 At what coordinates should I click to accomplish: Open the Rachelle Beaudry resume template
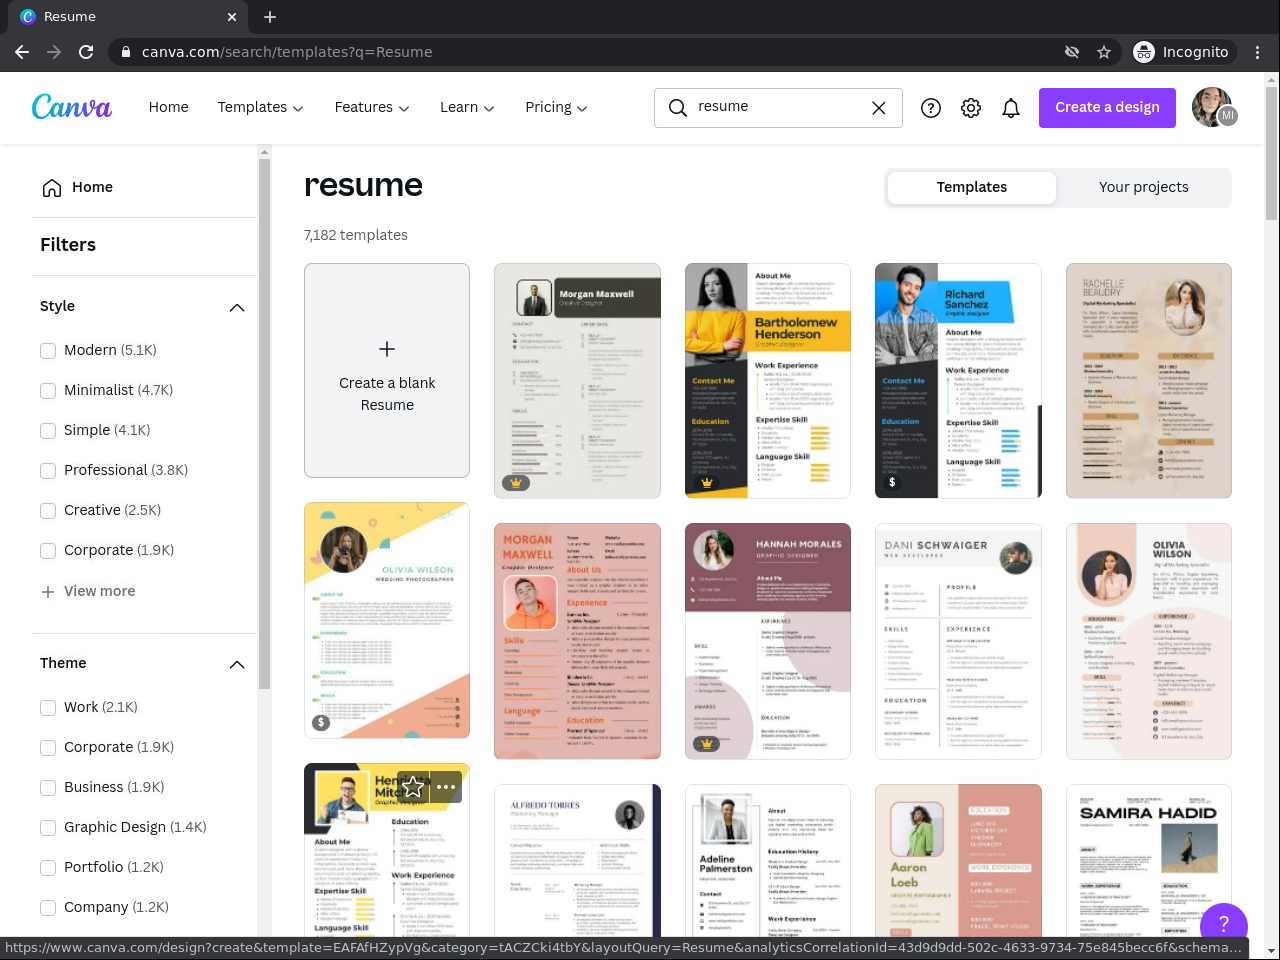[1149, 381]
